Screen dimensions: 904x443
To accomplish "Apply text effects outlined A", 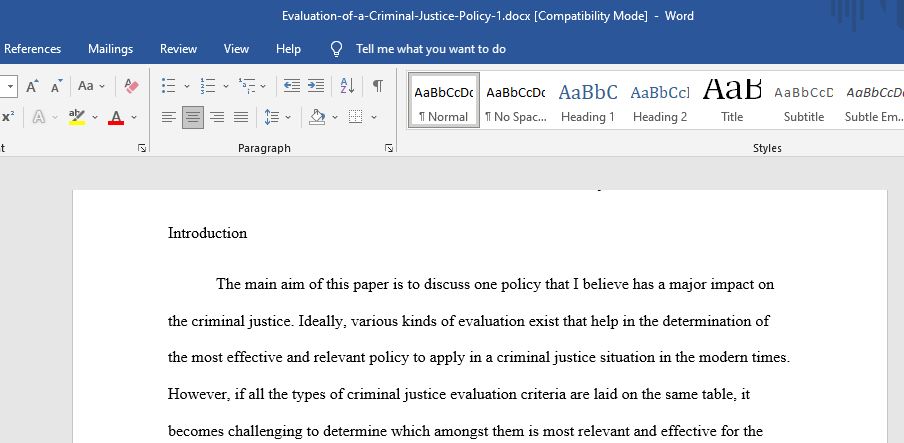I will coord(39,118).
